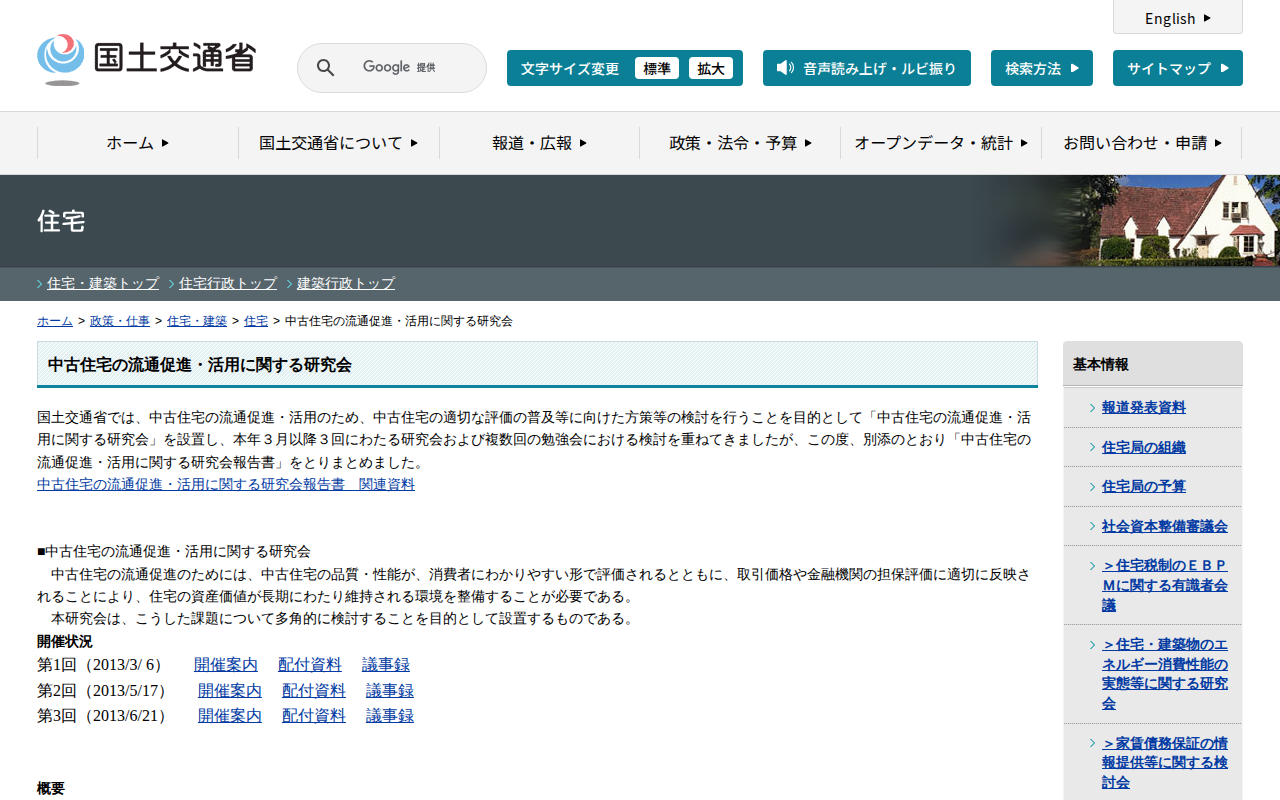
Task: Click the house photo in the banner
Action: (1180, 221)
